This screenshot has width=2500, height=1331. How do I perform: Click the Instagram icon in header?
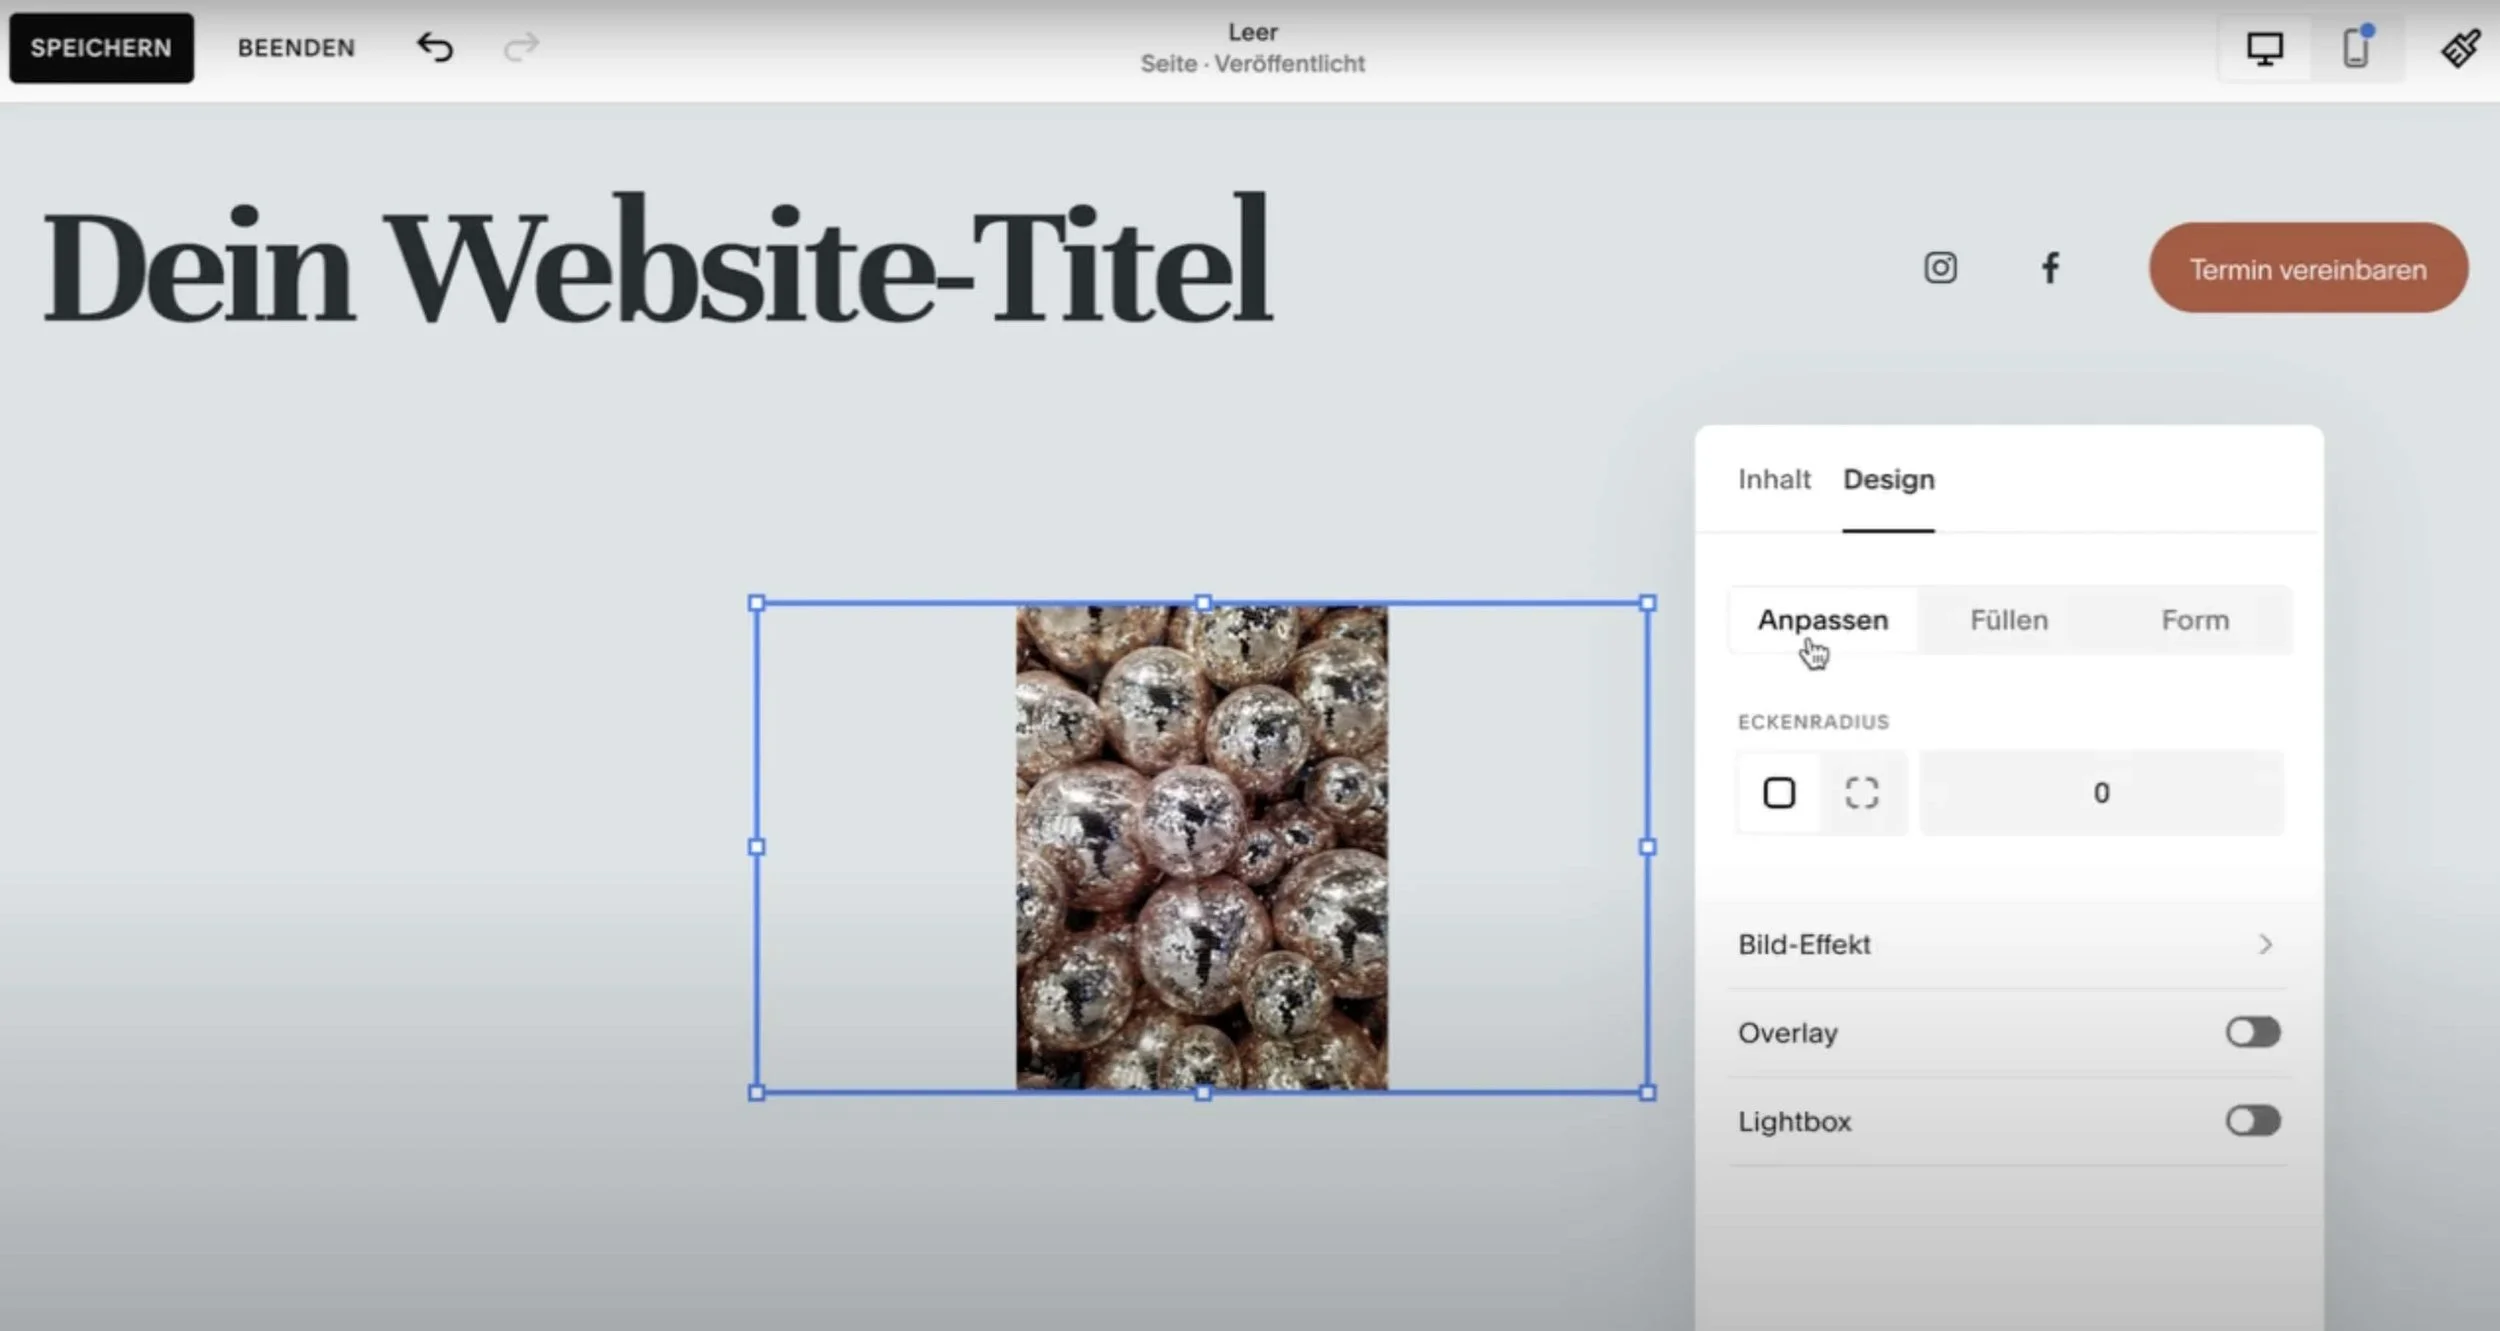[x=1940, y=268]
